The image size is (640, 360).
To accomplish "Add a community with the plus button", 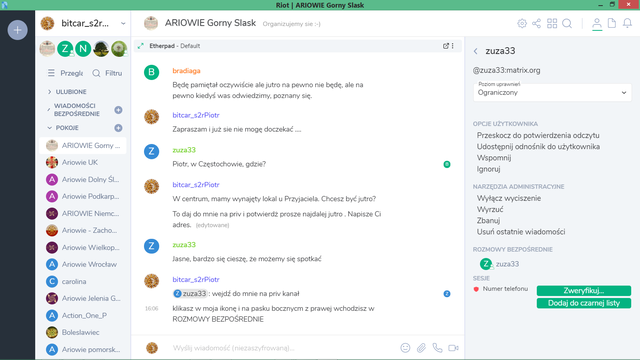I will click(18, 30).
